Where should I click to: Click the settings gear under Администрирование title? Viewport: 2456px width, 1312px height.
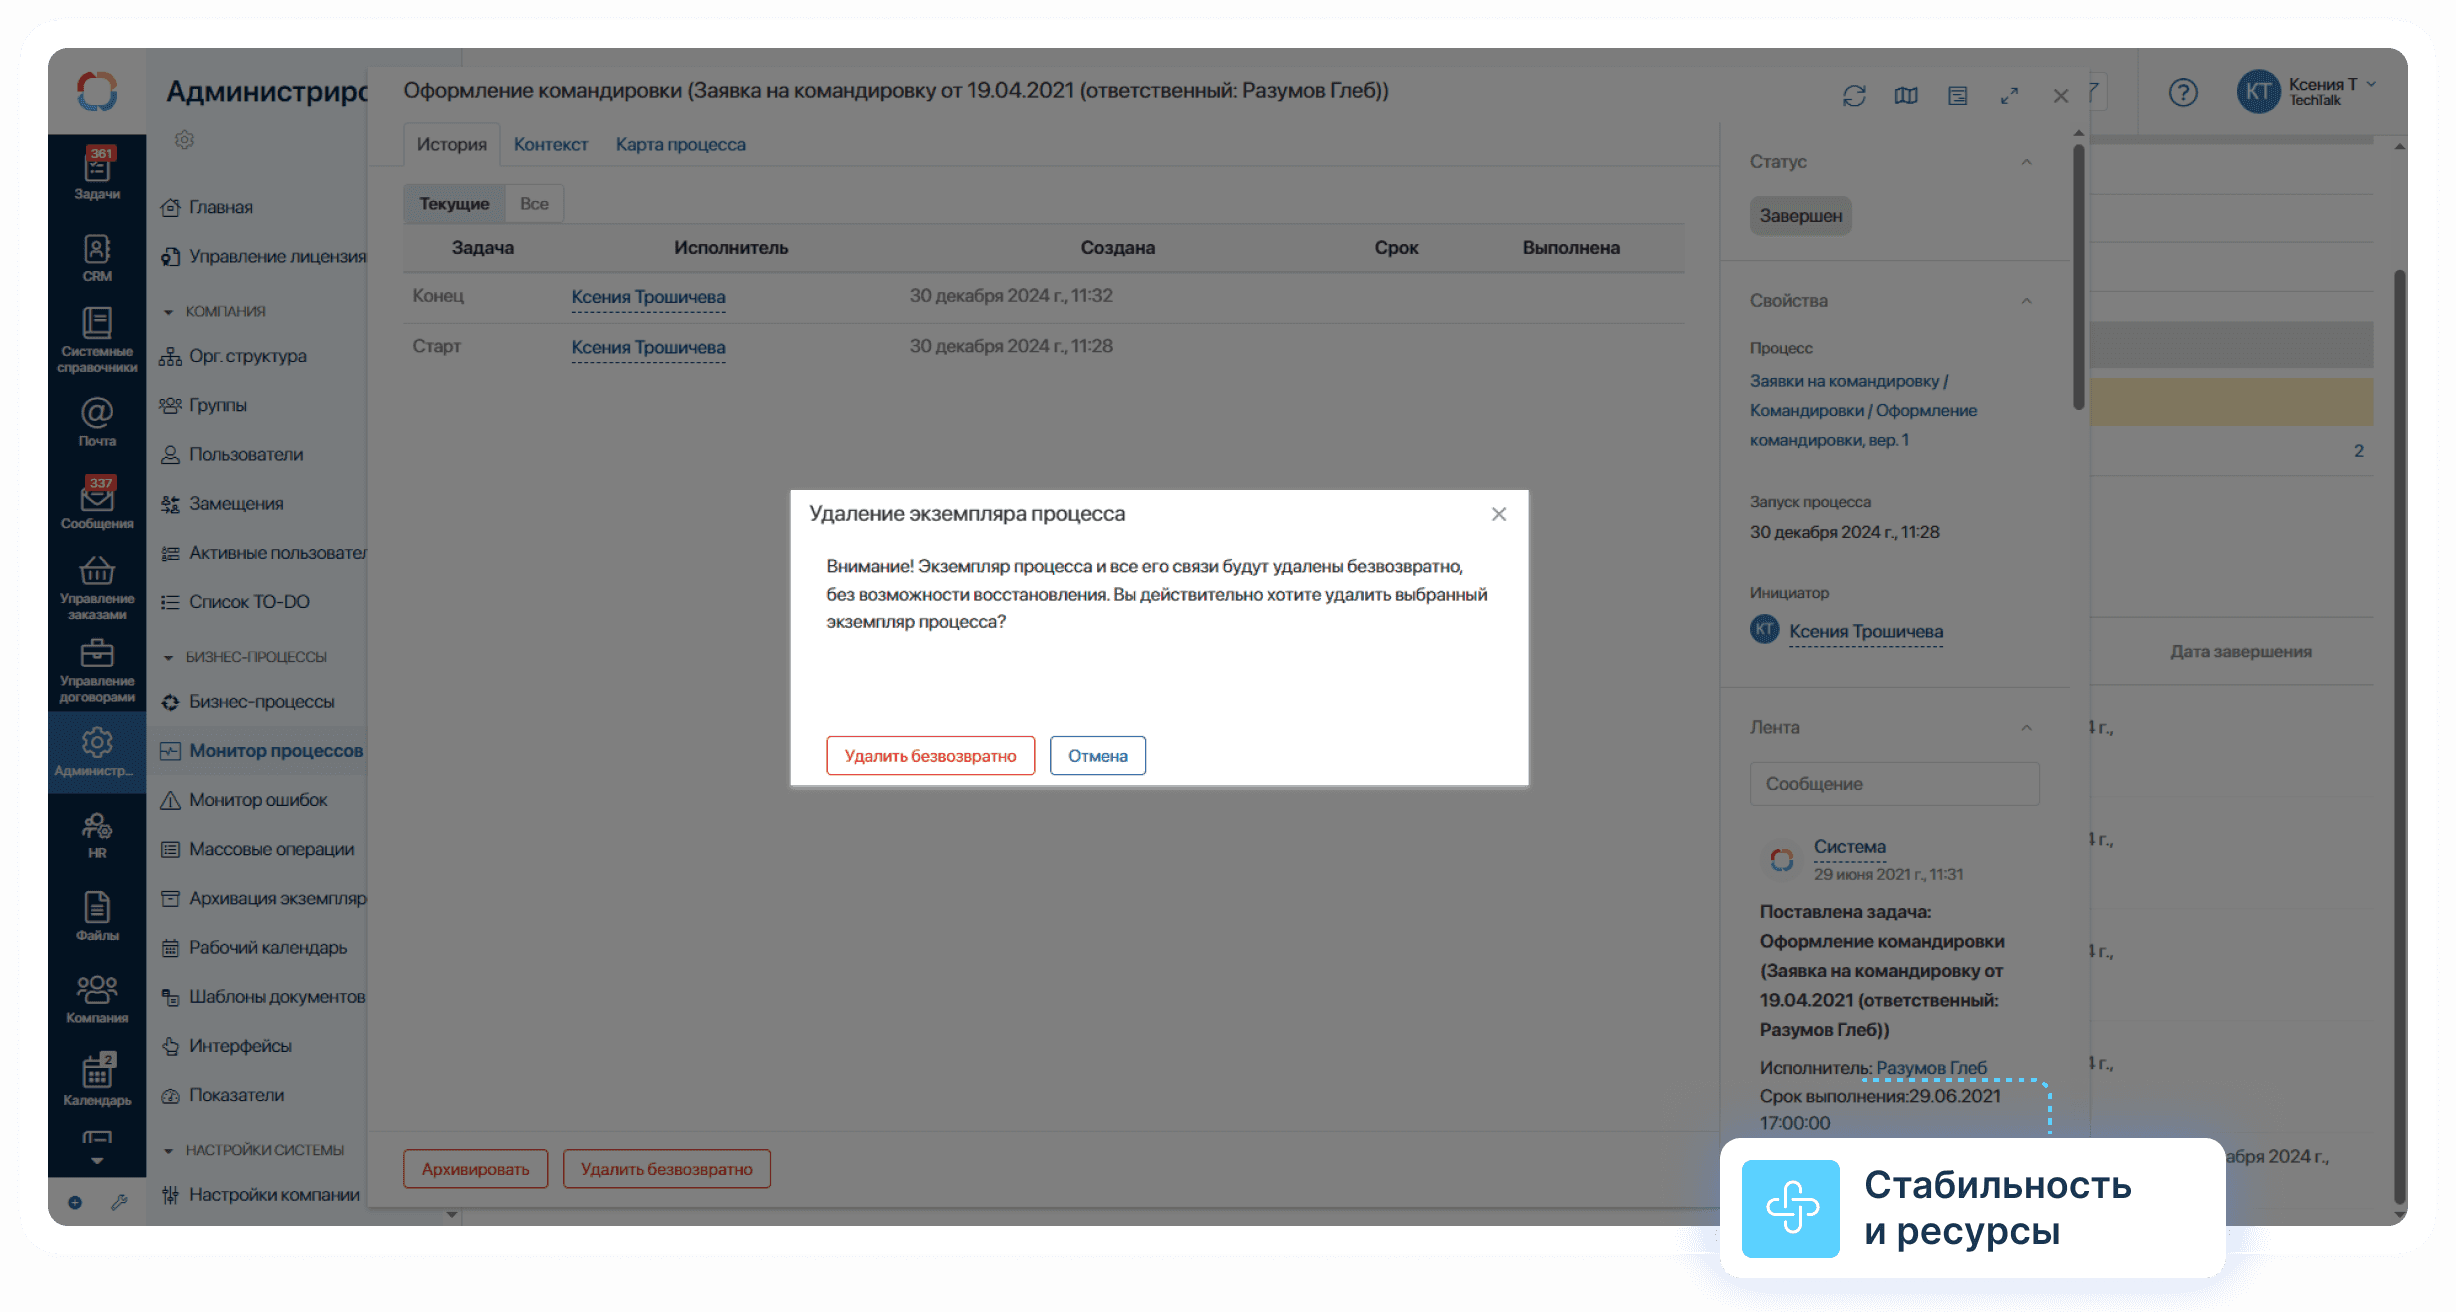(184, 140)
